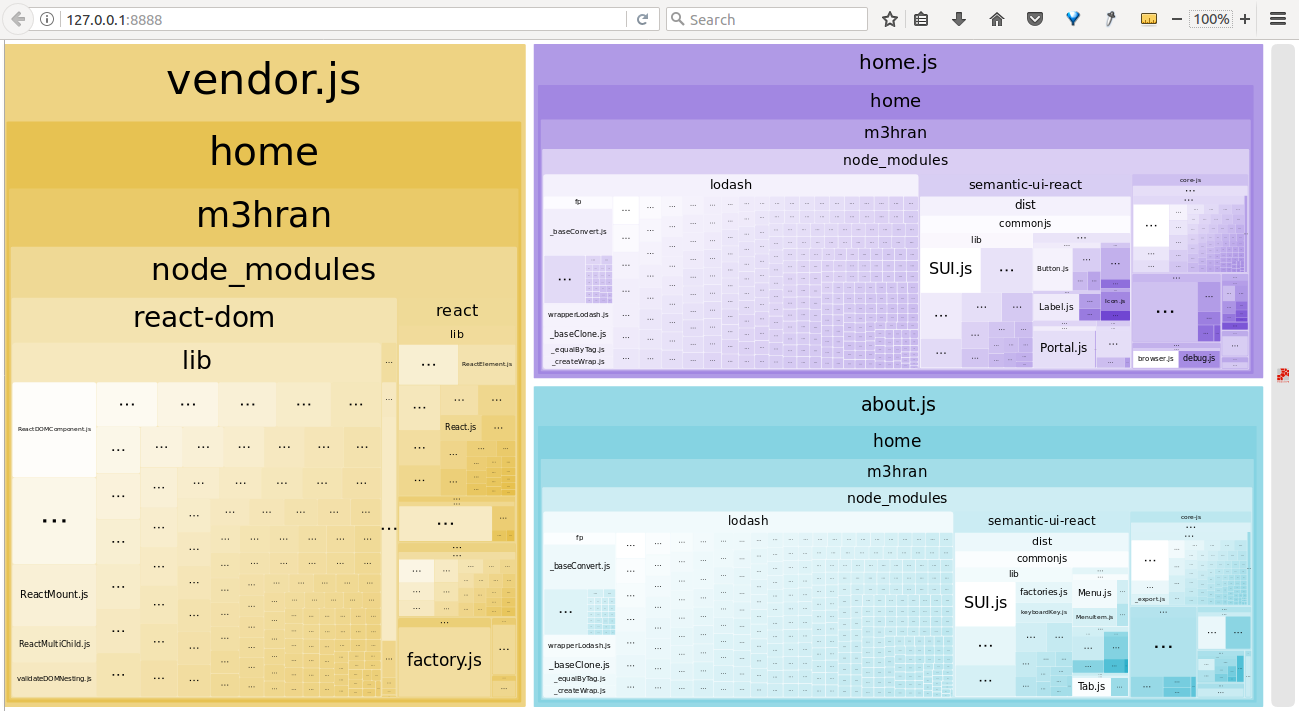Screen dimensions: 1299x711
Task: Select the home.js bundle header
Action: click(898, 63)
